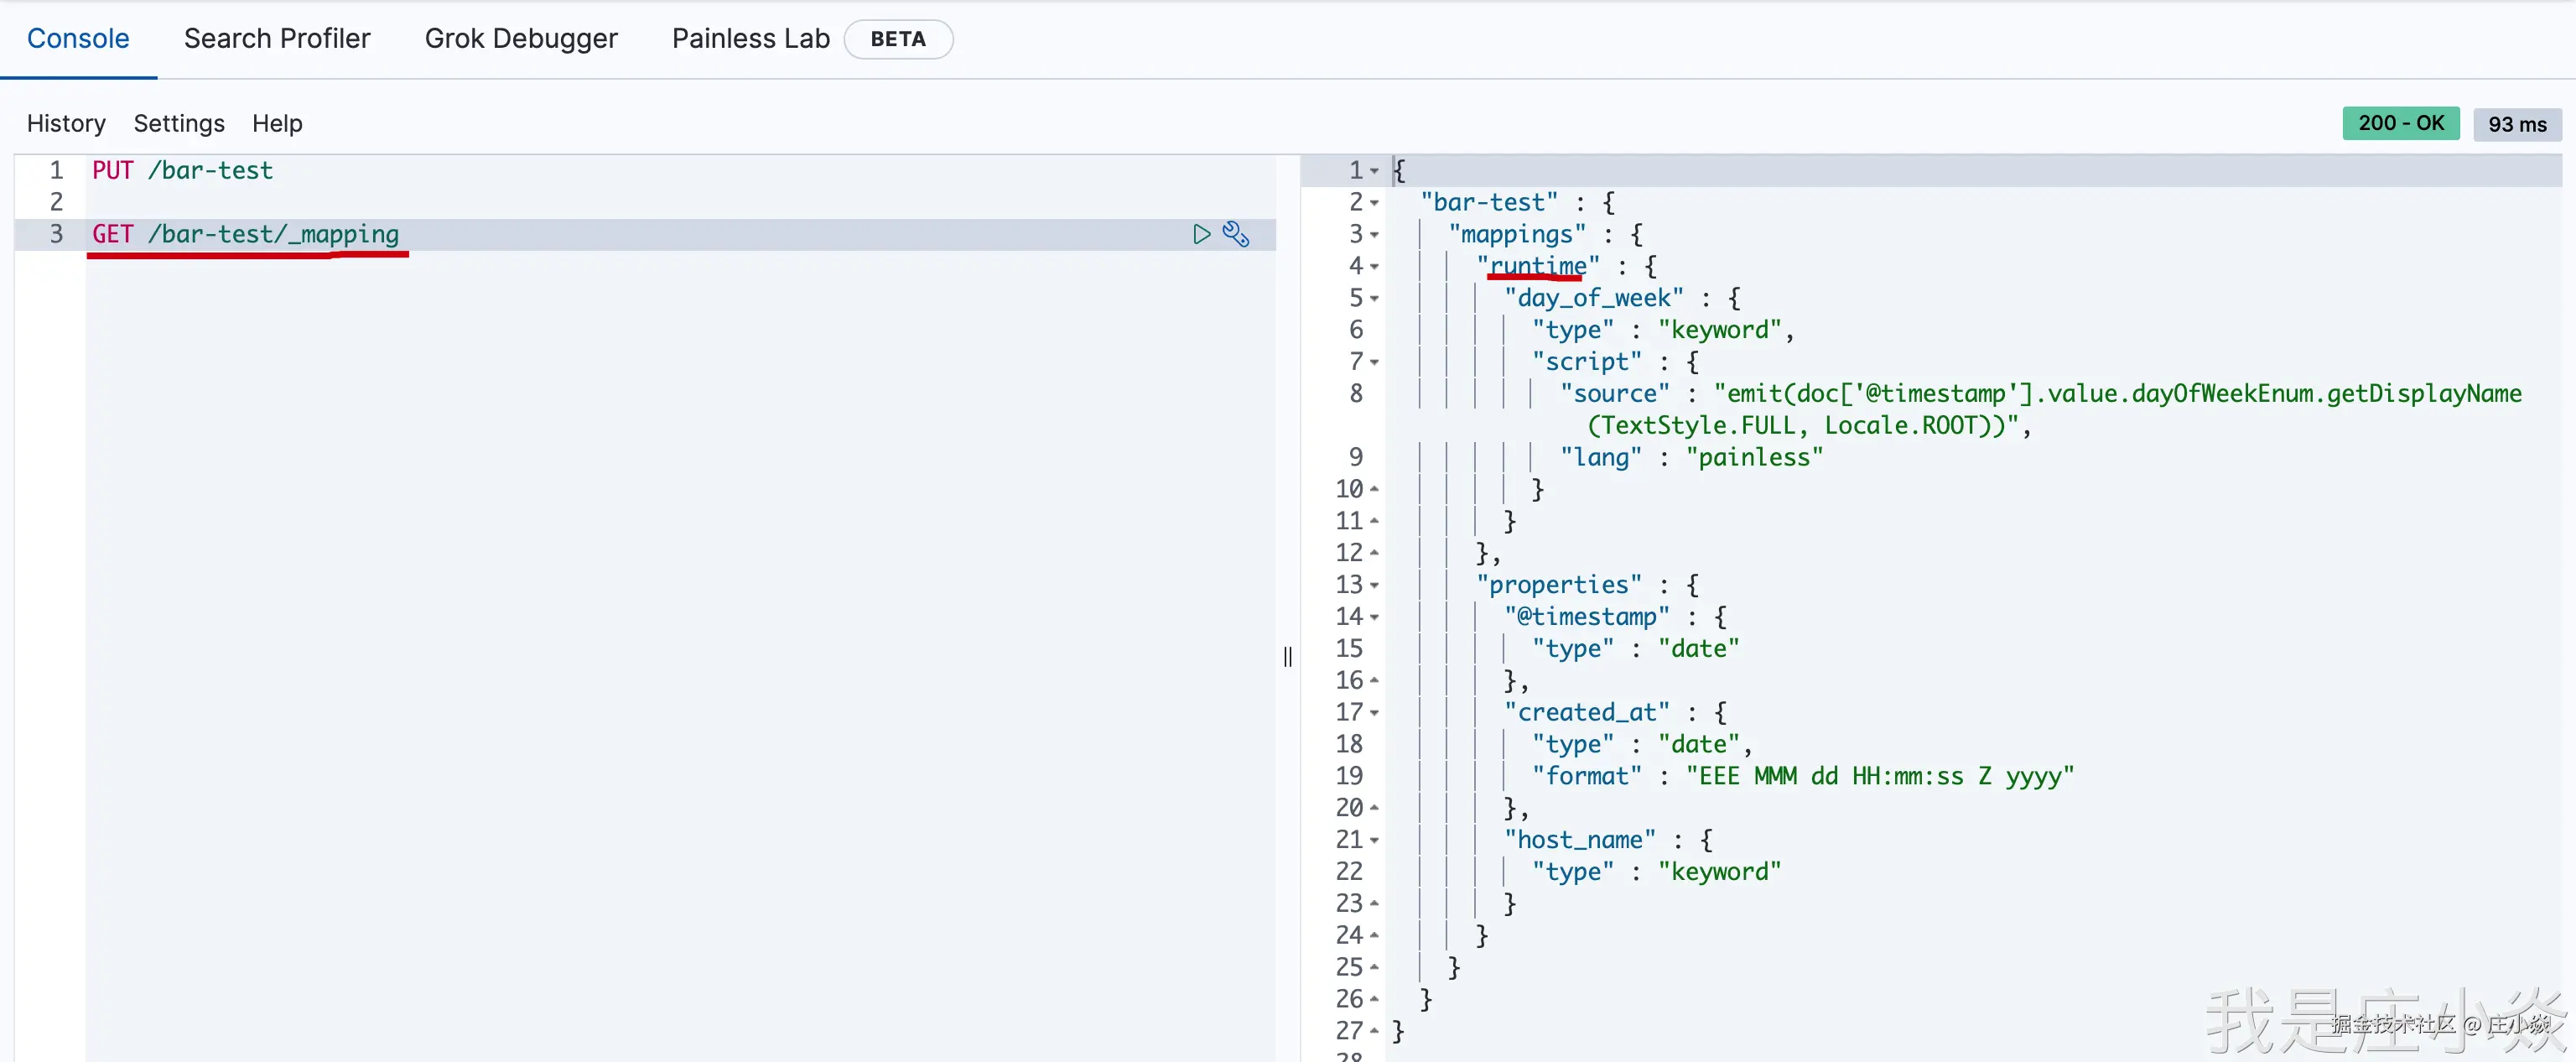Open console Settings
Screen dimensions: 2576x1062
coord(179,123)
